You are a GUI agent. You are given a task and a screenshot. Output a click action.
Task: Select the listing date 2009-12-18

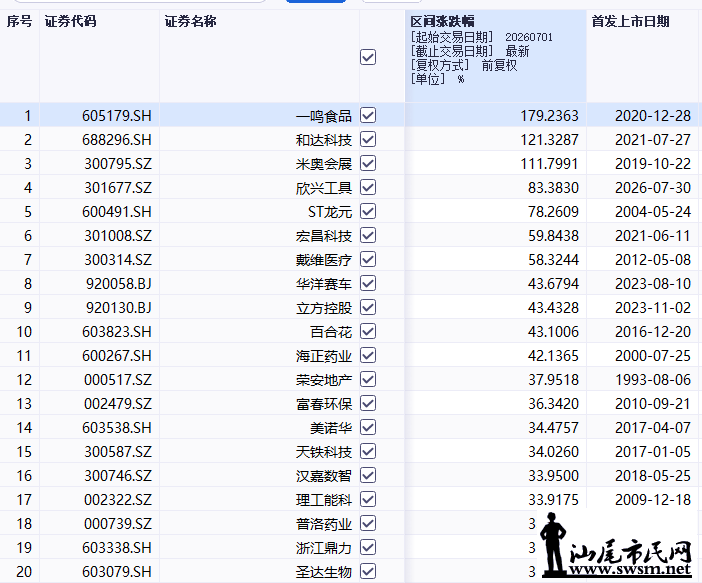[x=653, y=500]
